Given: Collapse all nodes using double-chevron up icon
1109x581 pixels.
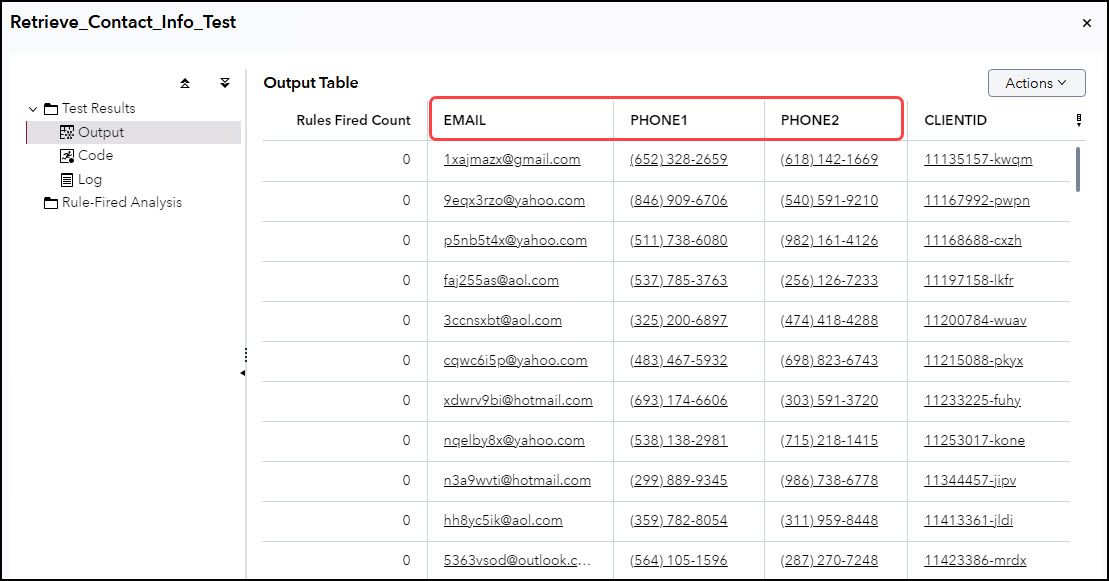Looking at the screenshot, I should [185, 82].
